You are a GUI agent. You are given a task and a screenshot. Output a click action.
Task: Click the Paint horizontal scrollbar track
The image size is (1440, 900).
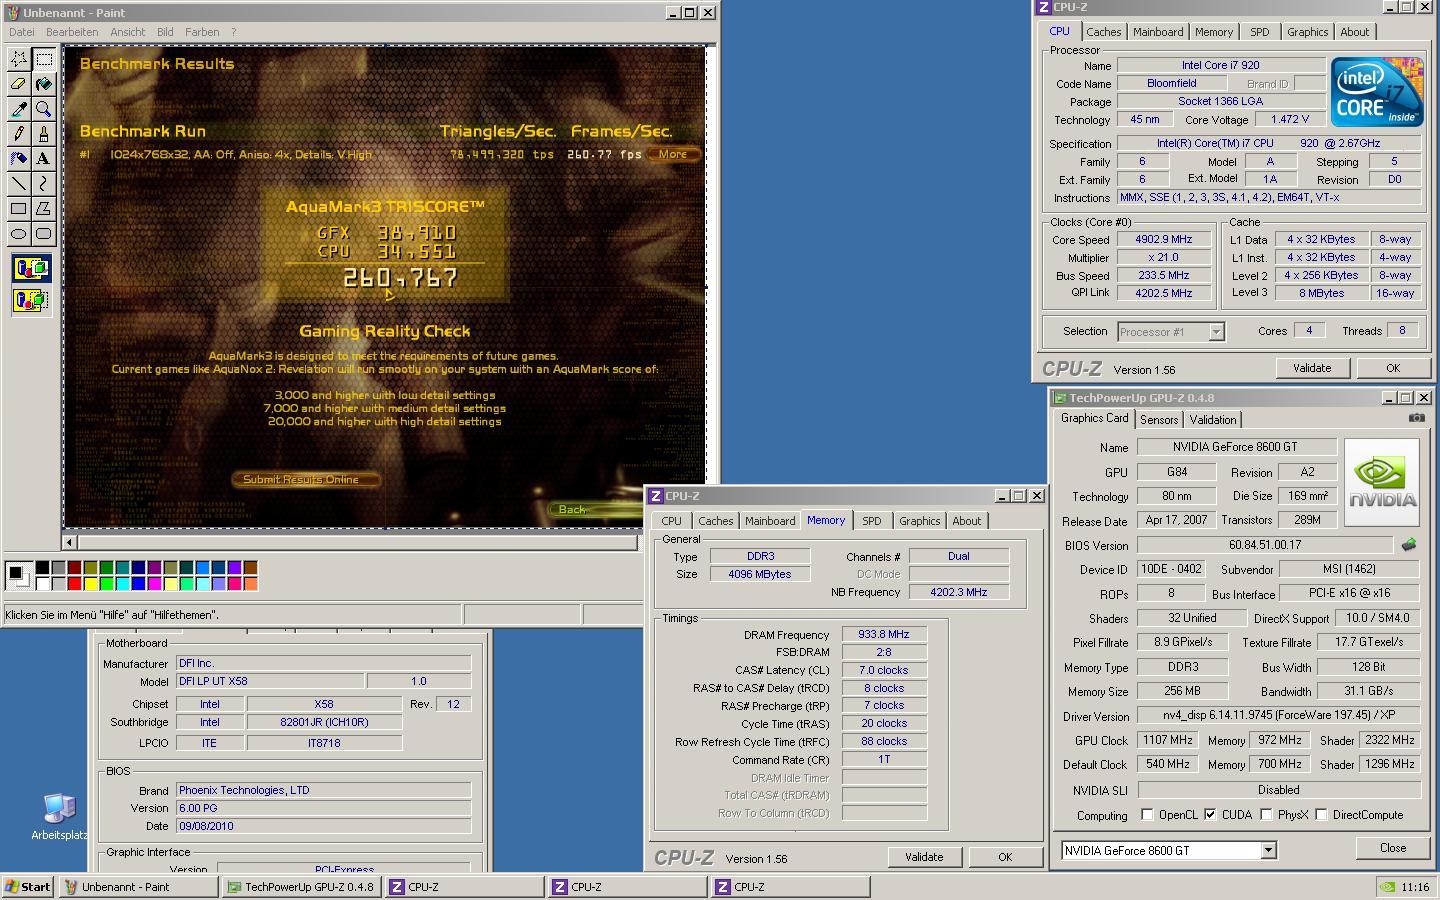click(357, 542)
